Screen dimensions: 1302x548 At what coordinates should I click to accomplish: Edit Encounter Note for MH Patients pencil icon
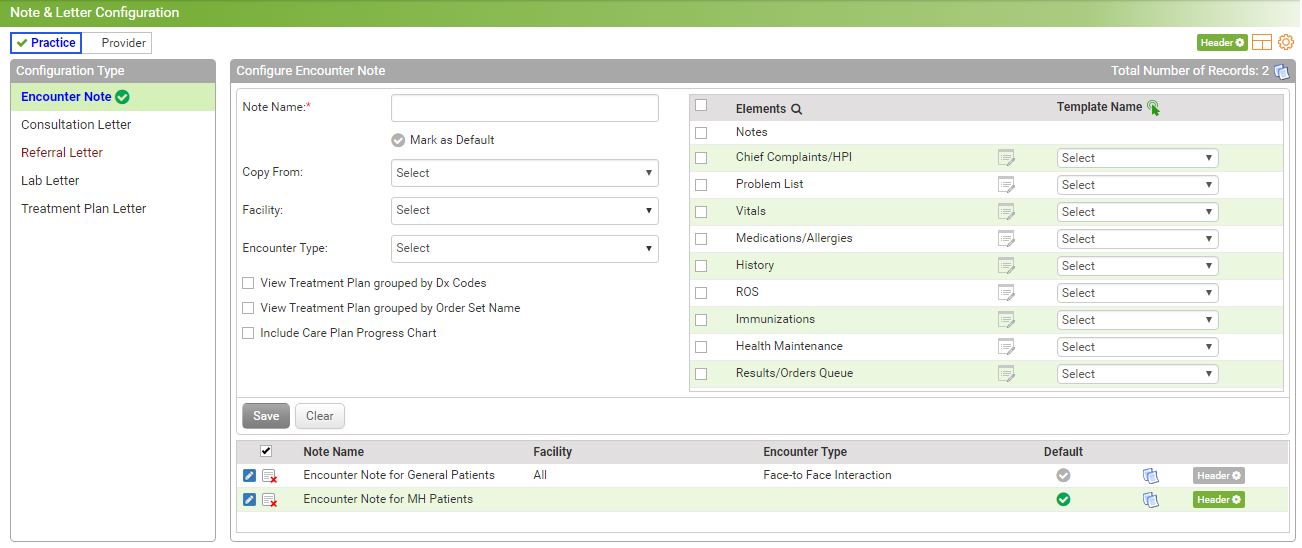click(x=250, y=500)
